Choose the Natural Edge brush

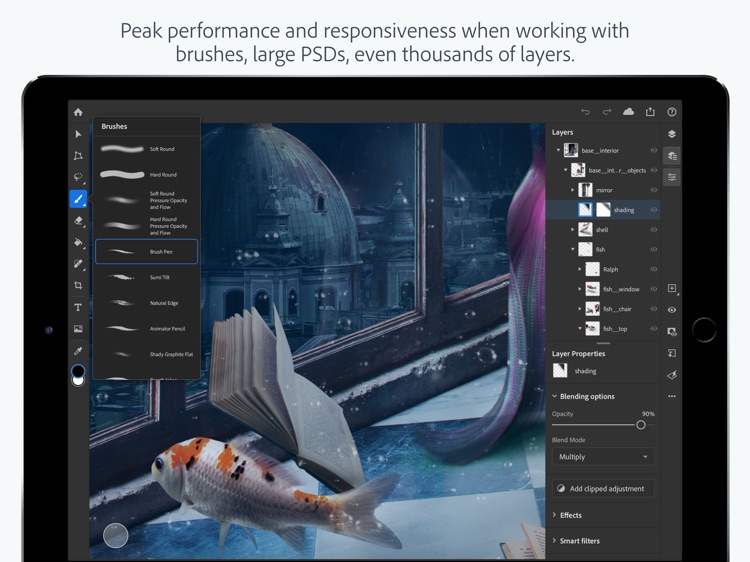[x=146, y=303]
